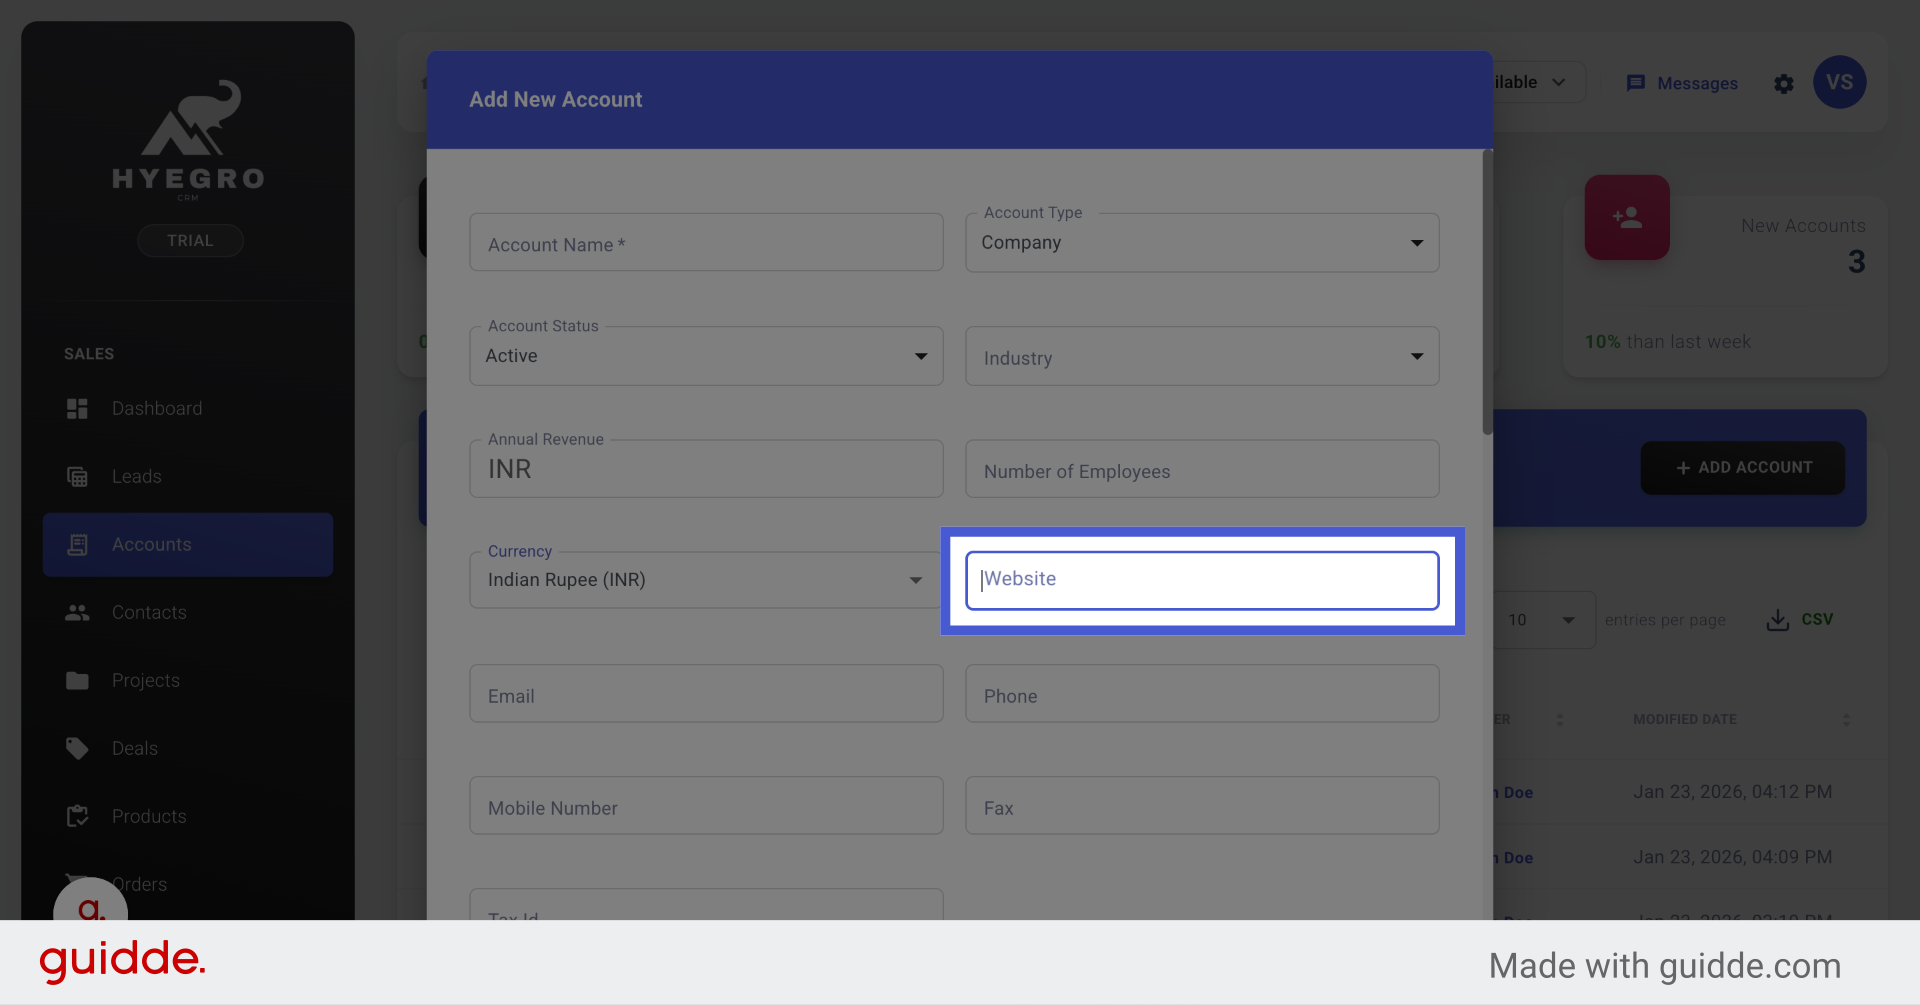Select the Dashboard icon in sidebar
Viewport: 1920px width, 1005px height.
point(77,408)
